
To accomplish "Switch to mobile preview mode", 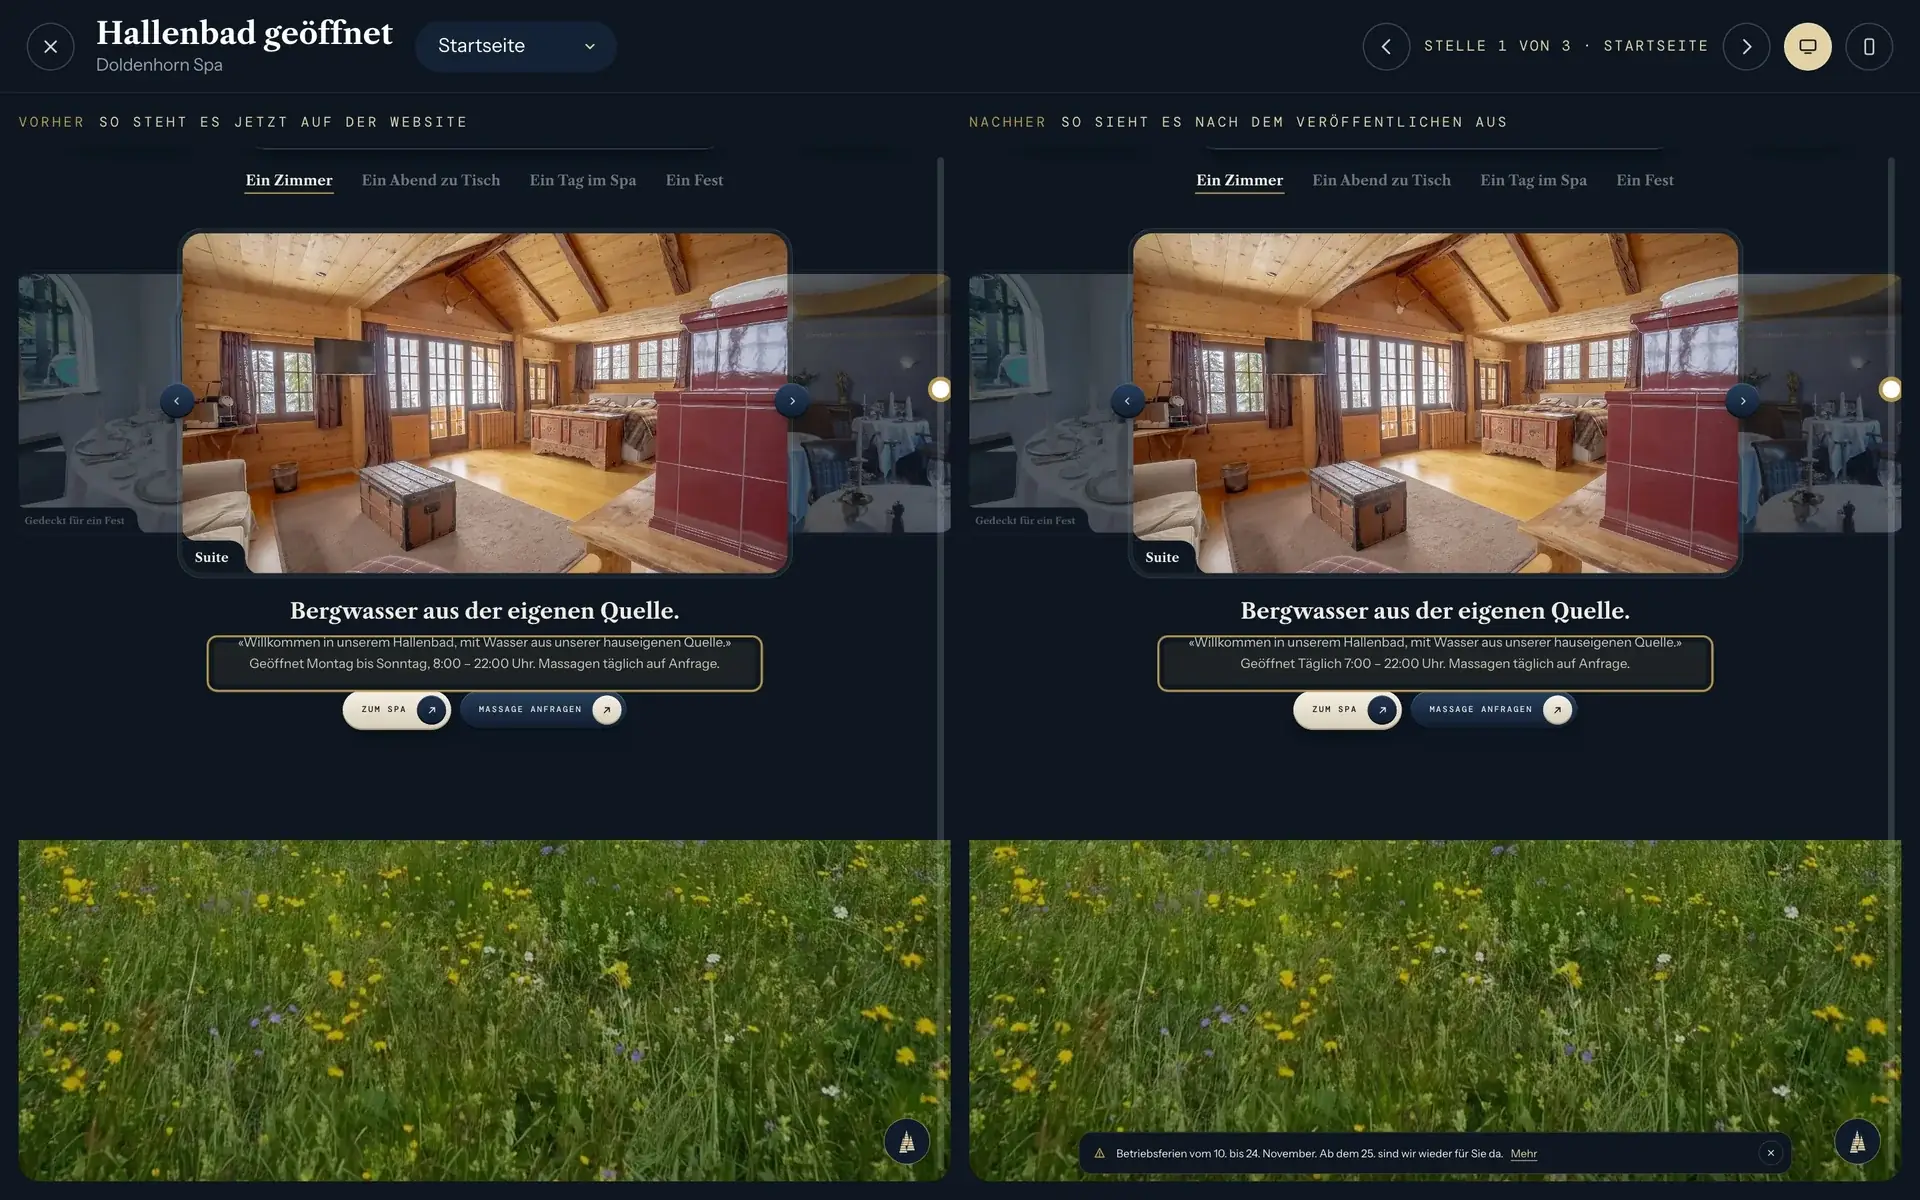I will 1869,46.
